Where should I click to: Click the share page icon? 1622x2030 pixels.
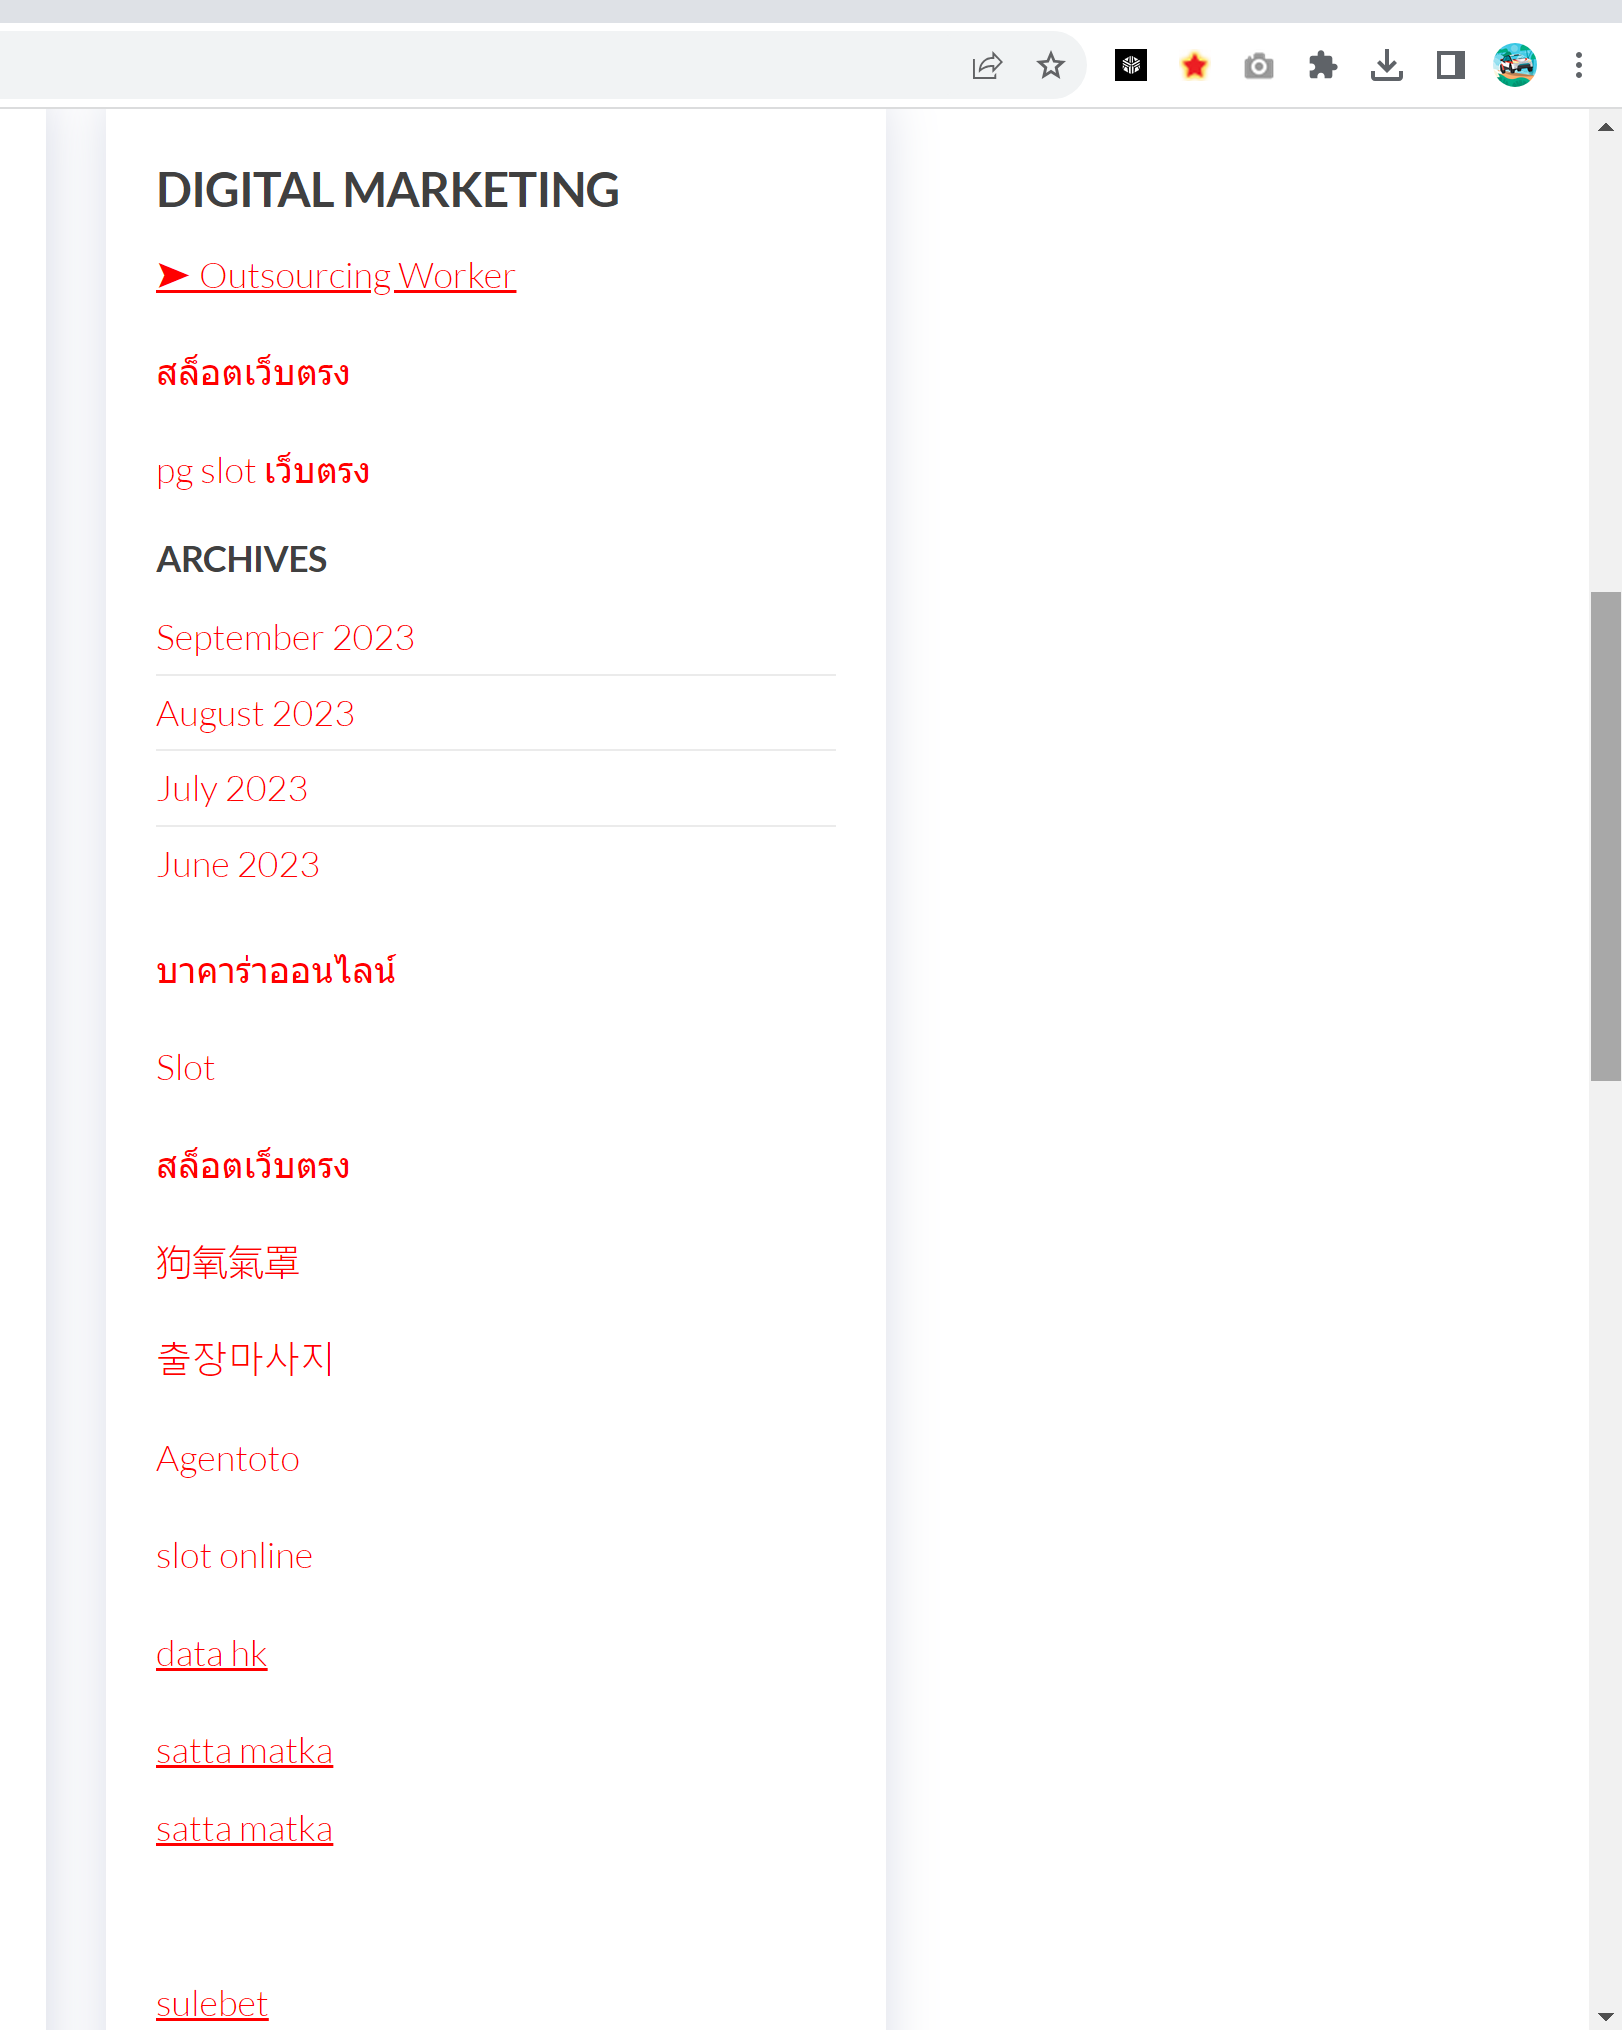click(986, 66)
